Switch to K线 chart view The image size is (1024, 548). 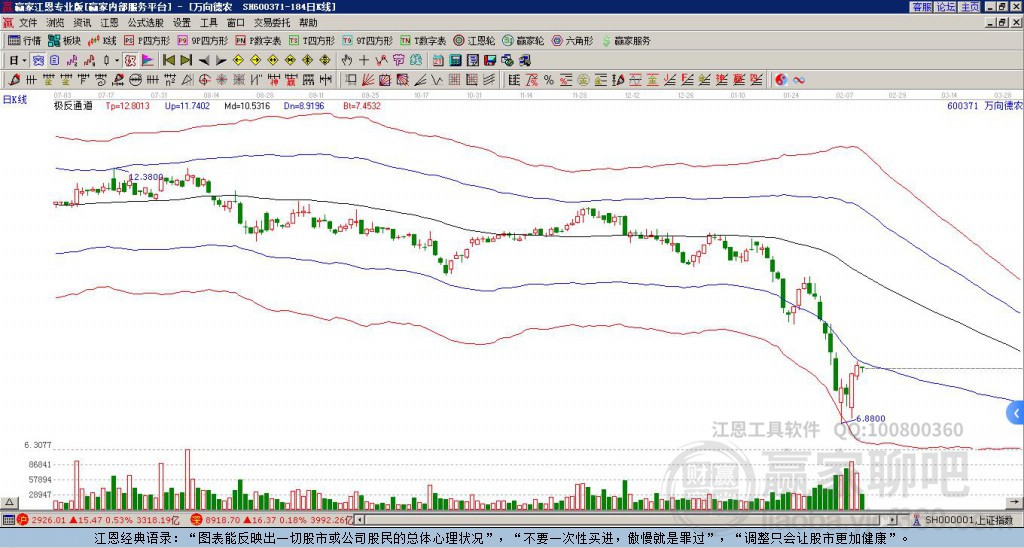(x=102, y=40)
